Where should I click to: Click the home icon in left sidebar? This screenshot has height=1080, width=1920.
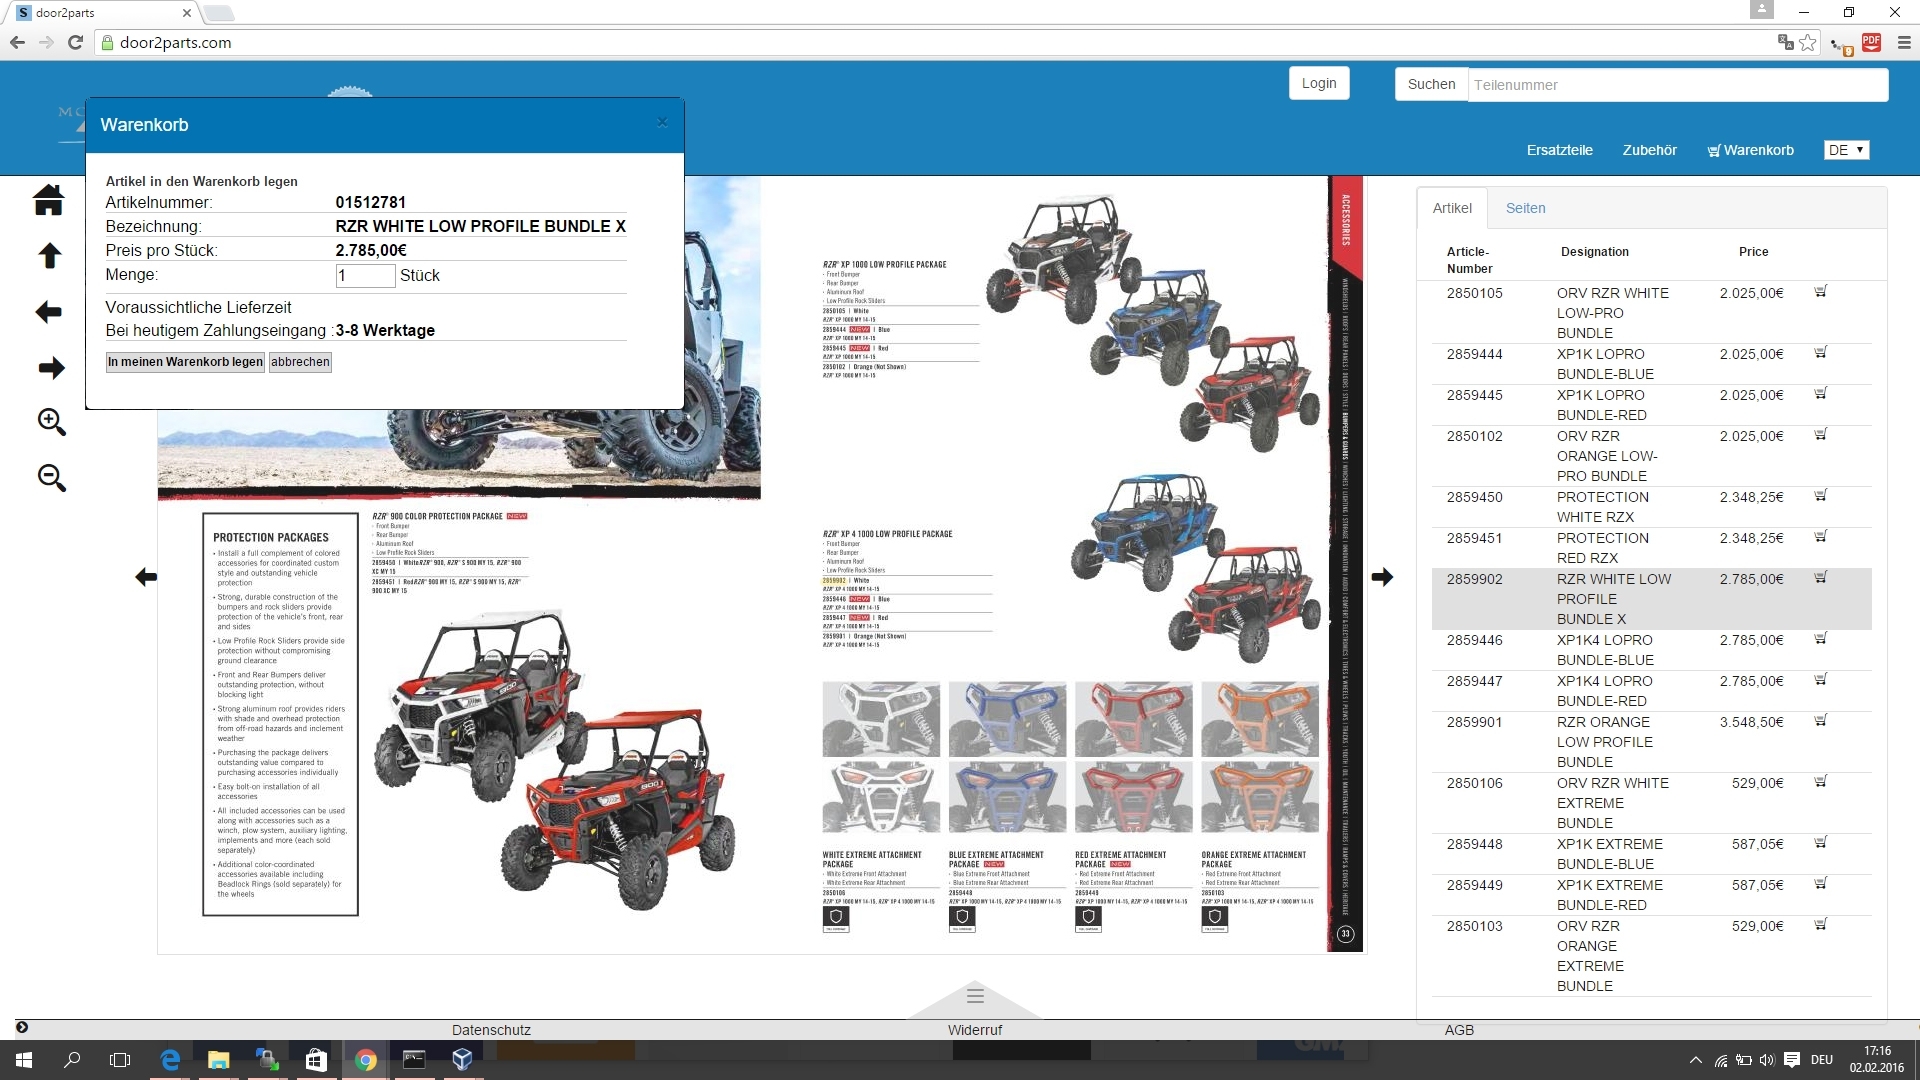[x=48, y=200]
